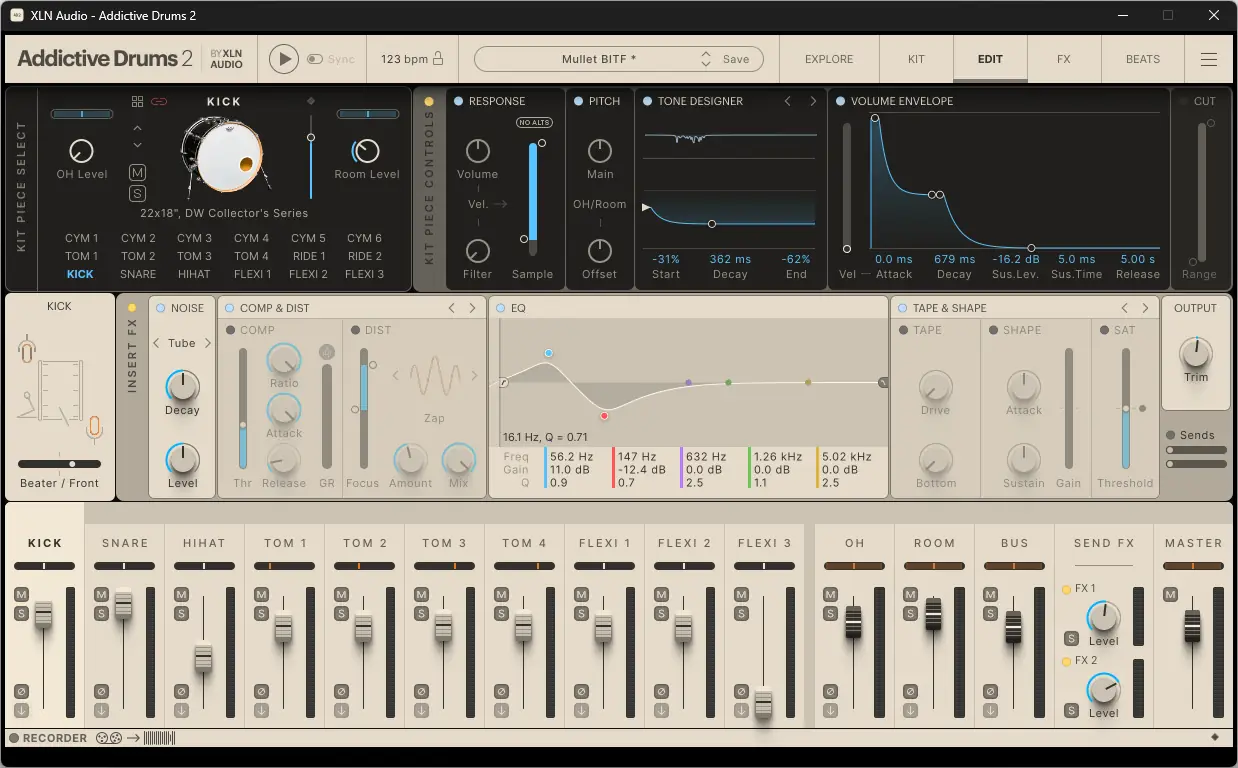Open the preset selector showing Mullet BITF

pos(600,58)
